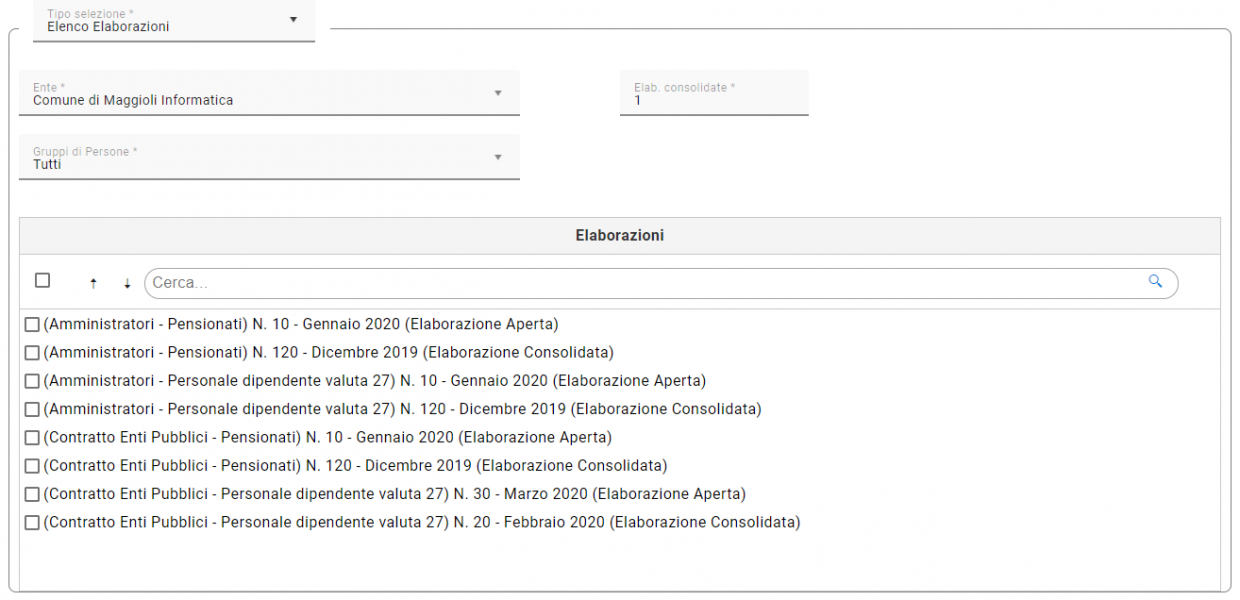The height and width of the screenshot is (600, 1240).
Task: Click the search magnifier icon
Action: pyautogui.click(x=1155, y=282)
